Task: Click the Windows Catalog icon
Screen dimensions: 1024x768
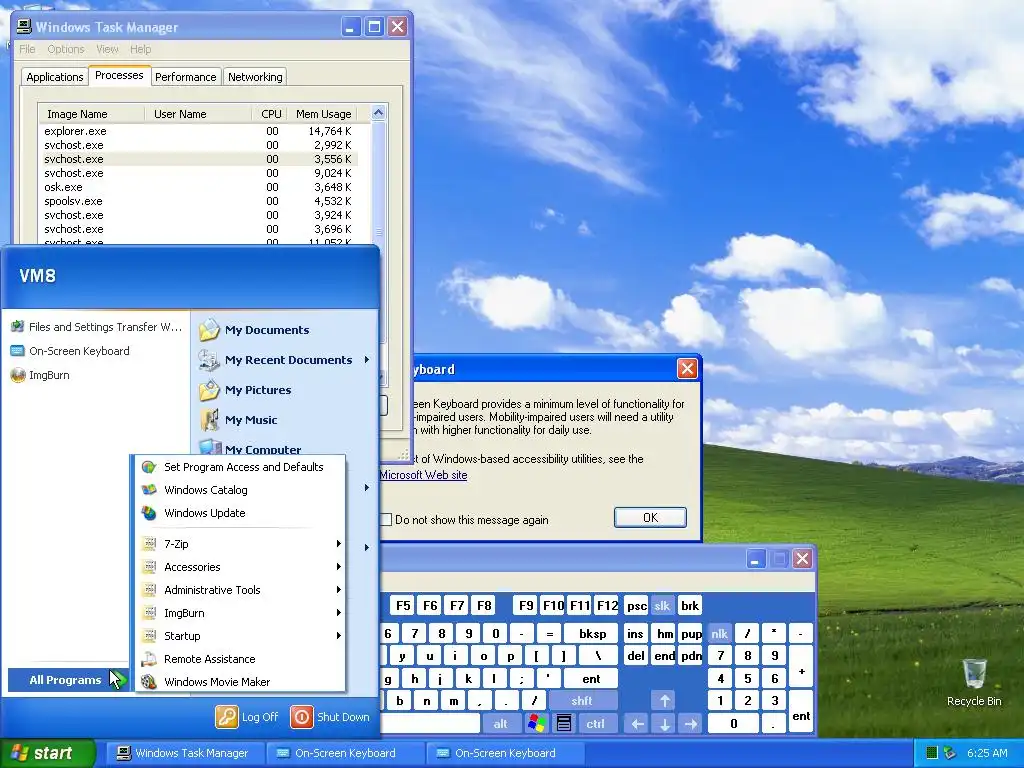Action: click(x=150, y=490)
